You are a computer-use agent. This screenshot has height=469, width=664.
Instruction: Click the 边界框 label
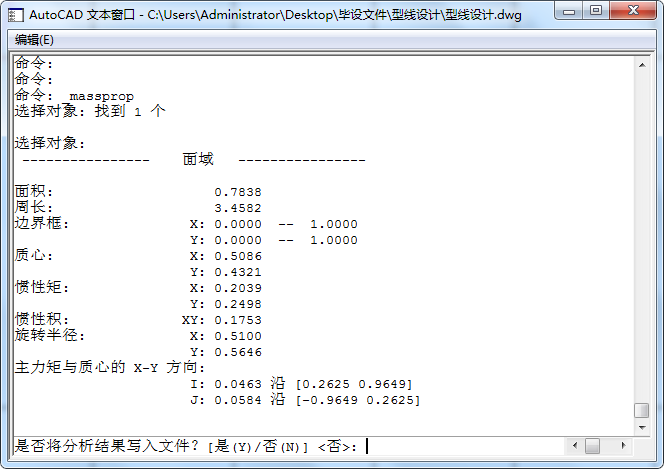tap(42, 223)
